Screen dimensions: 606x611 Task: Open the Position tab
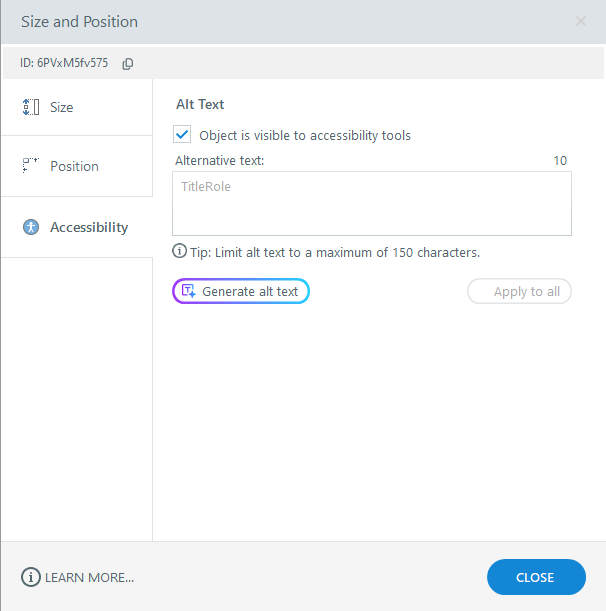click(75, 166)
